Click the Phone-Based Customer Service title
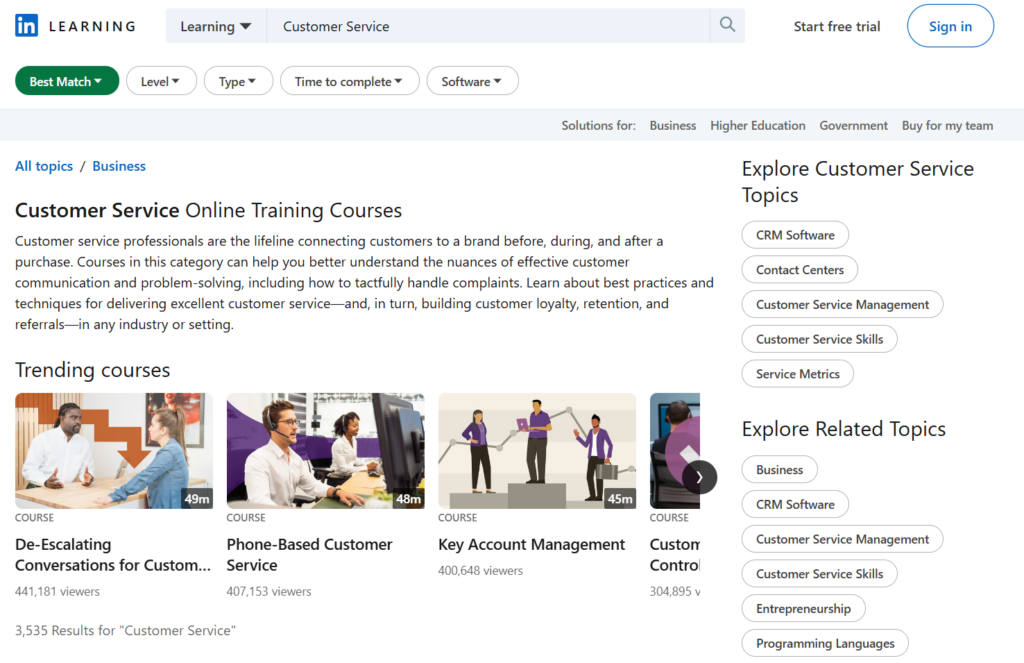Screen dimensions: 1024x663 (310, 555)
